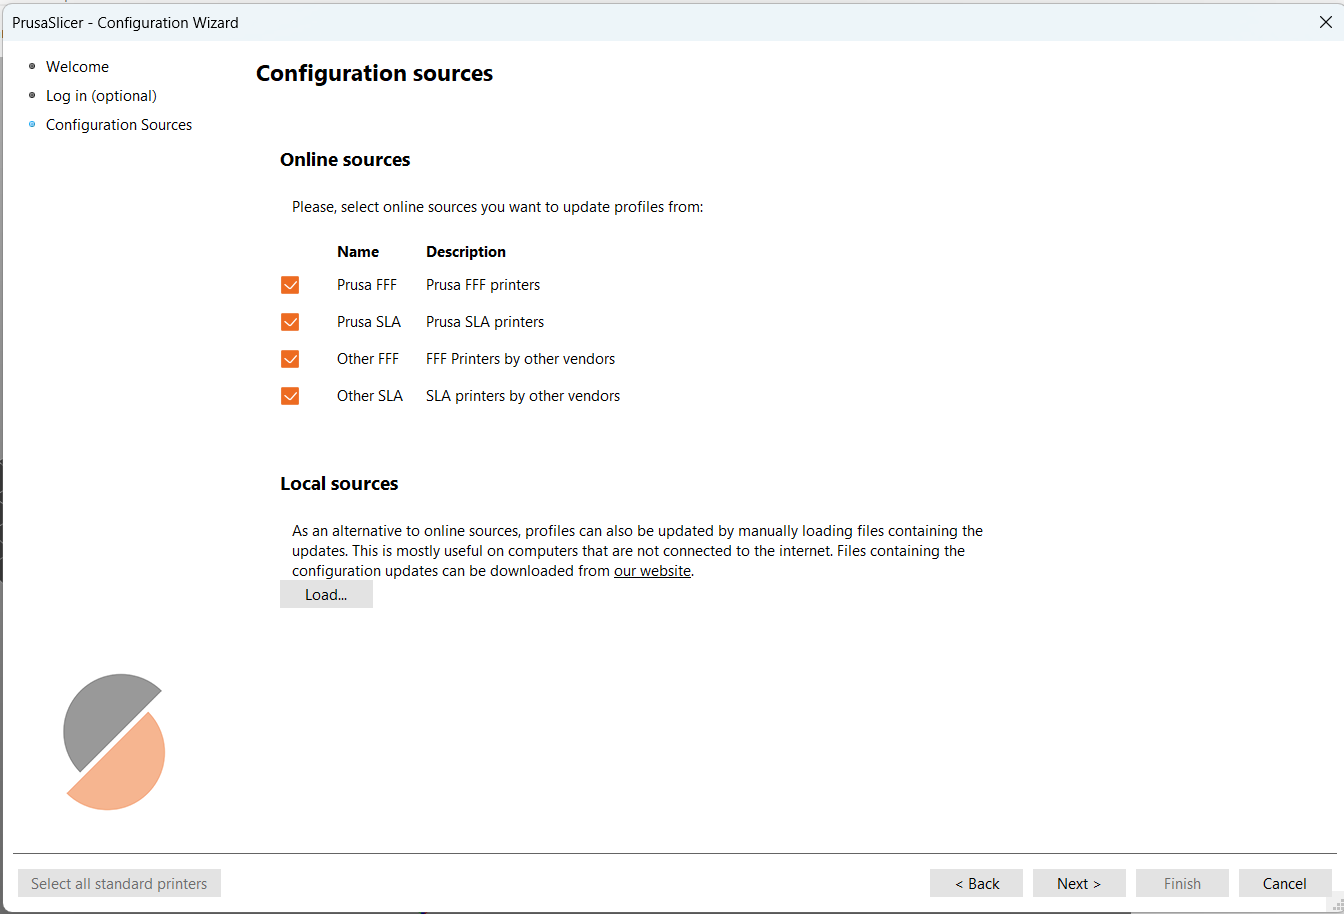
Task: Click the Next > button
Action: (x=1079, y=883)
